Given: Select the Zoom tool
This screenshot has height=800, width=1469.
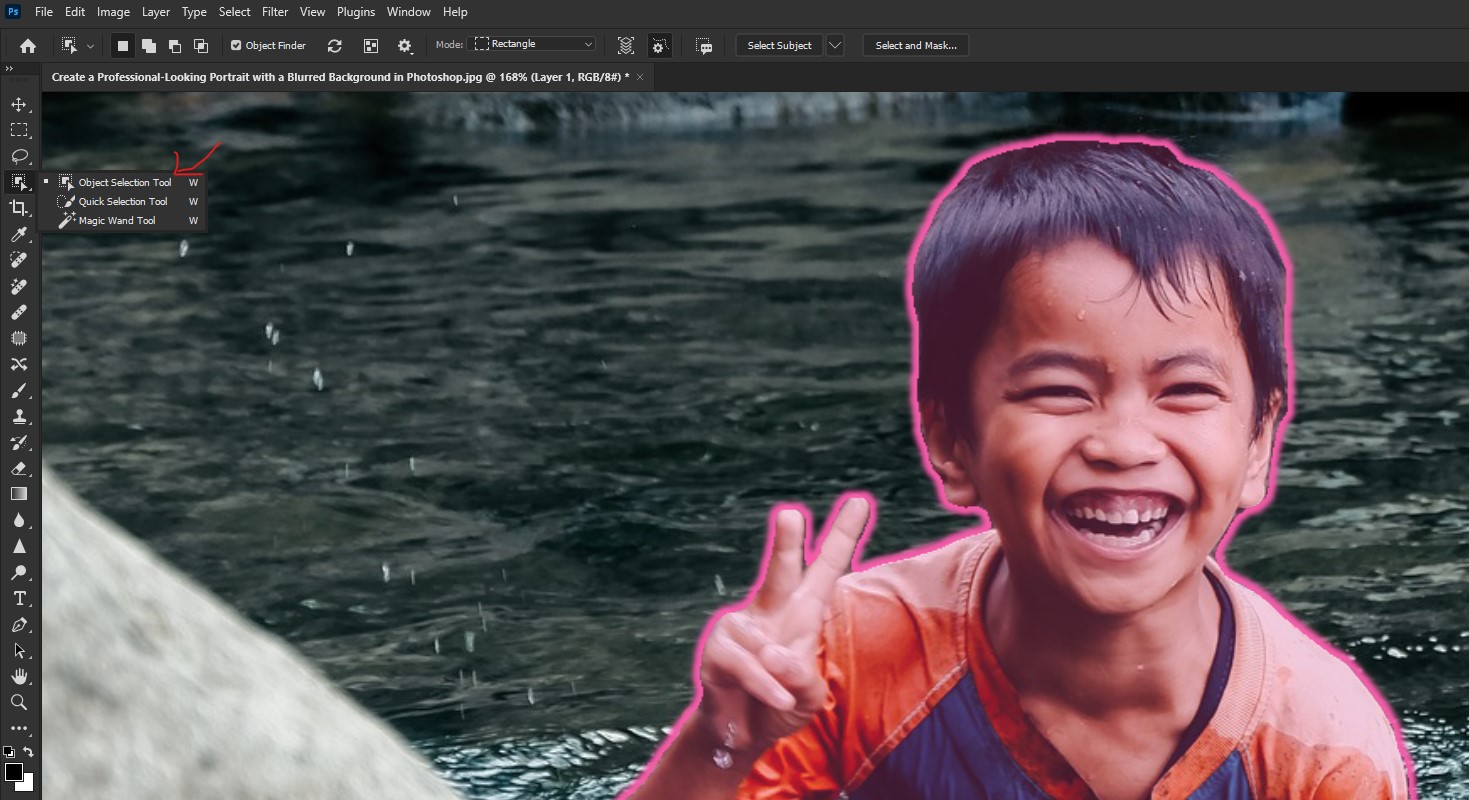Looking at the screenshot, I should pos(19,702).
